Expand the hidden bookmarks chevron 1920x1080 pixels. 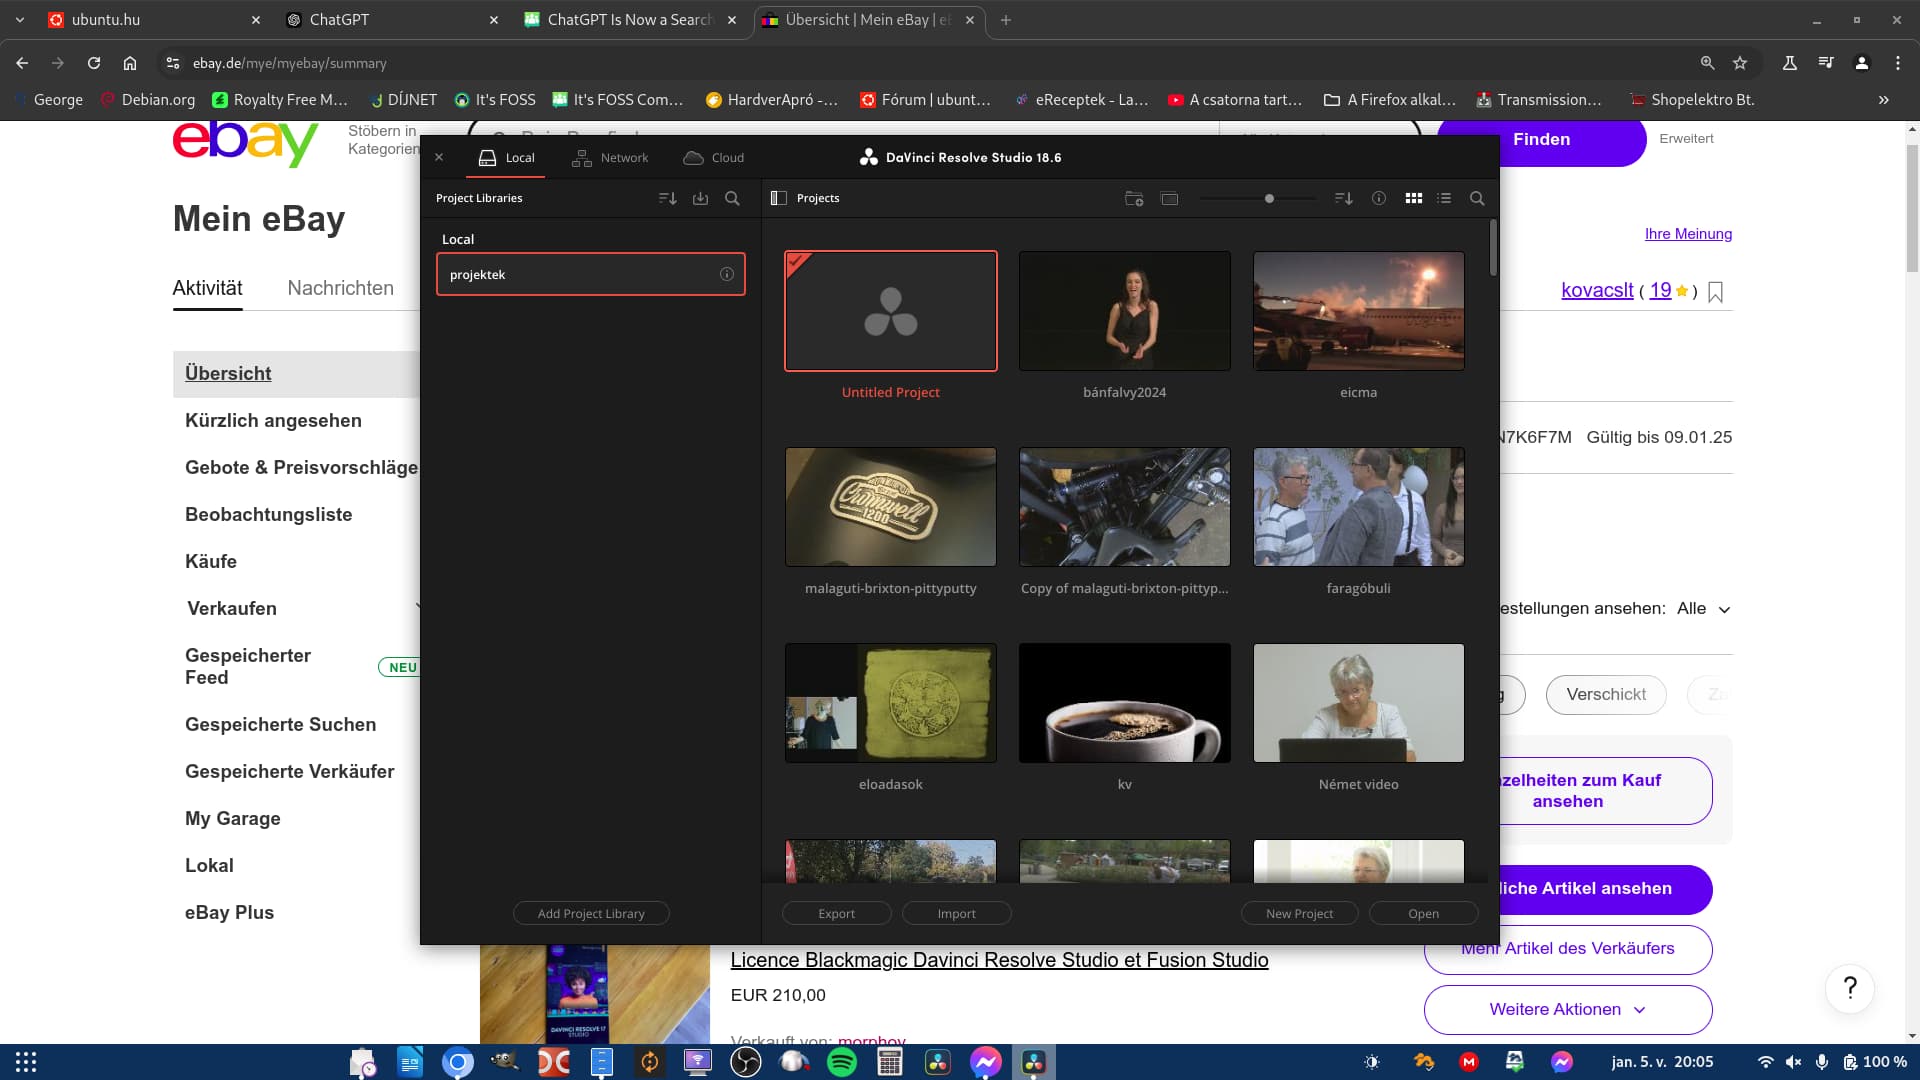[x=1884, y=100]
